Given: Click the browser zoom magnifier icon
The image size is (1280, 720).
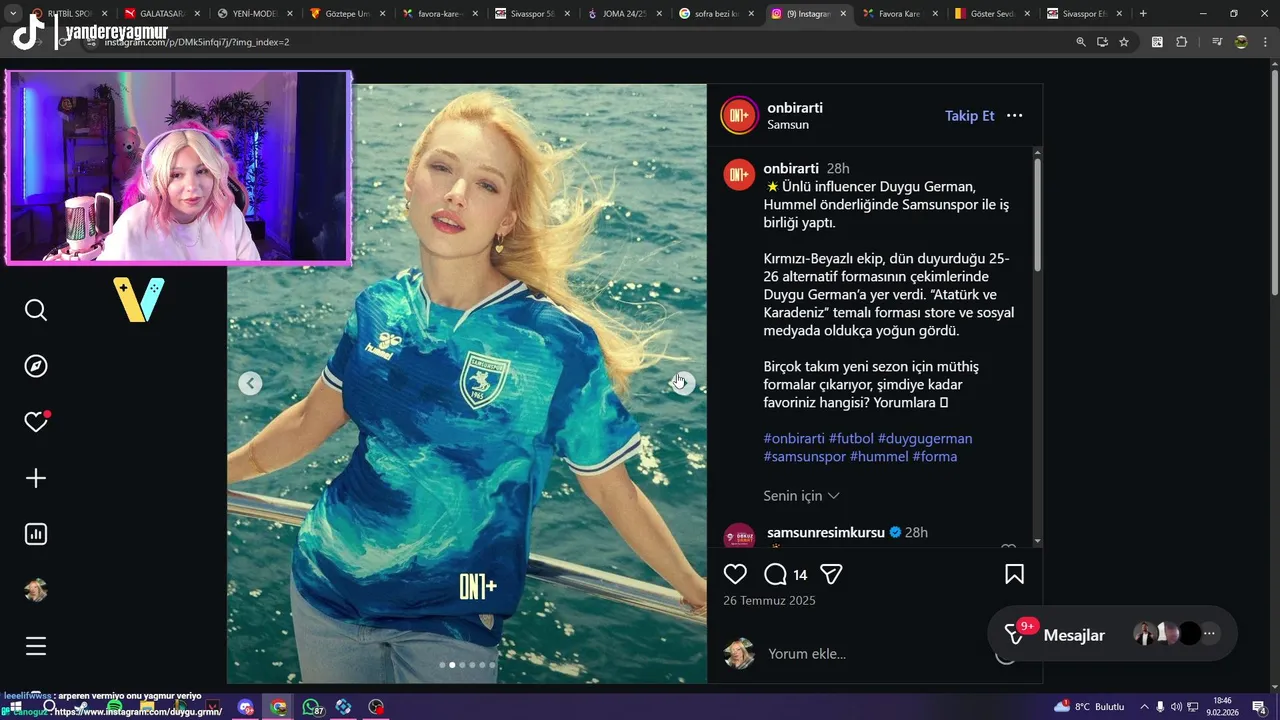Looking at the screenshot, I should tap(1080, 42).
